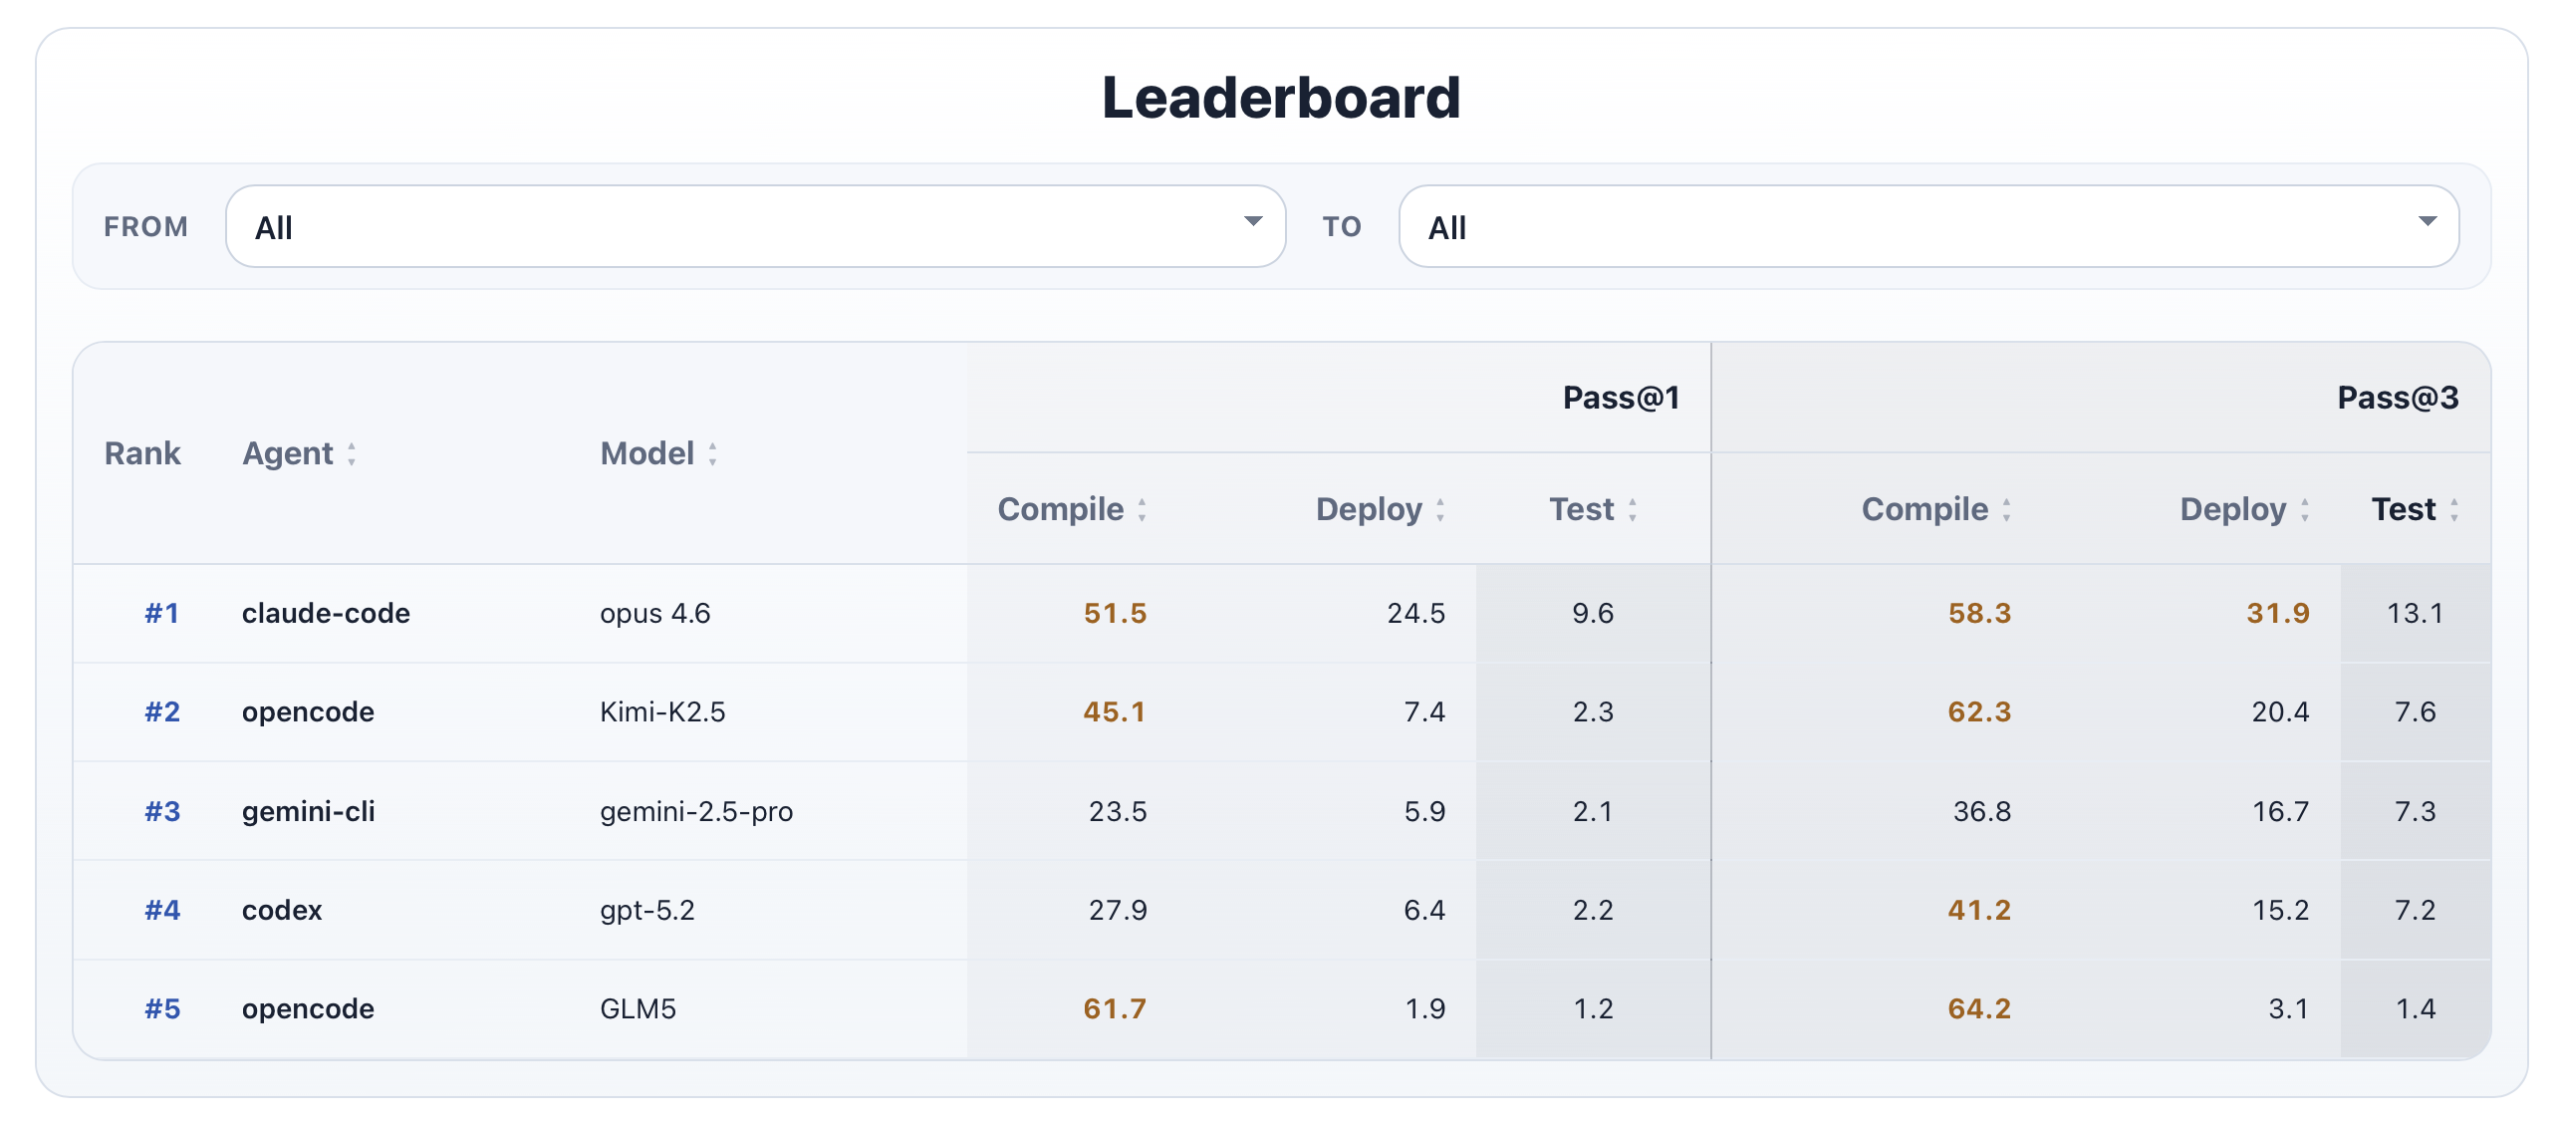Click the FROM dropdown caret arrow
Viewport: 2560px width, 1126px height.
(1252, 221)
